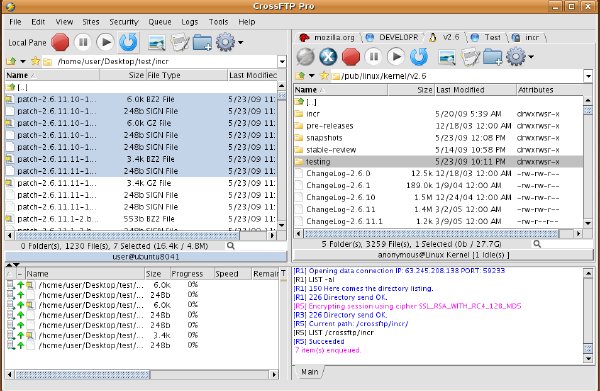The image size is (600, 391).
Task: Click the remote pane search magnifier
Action: [x=537, y=244]
